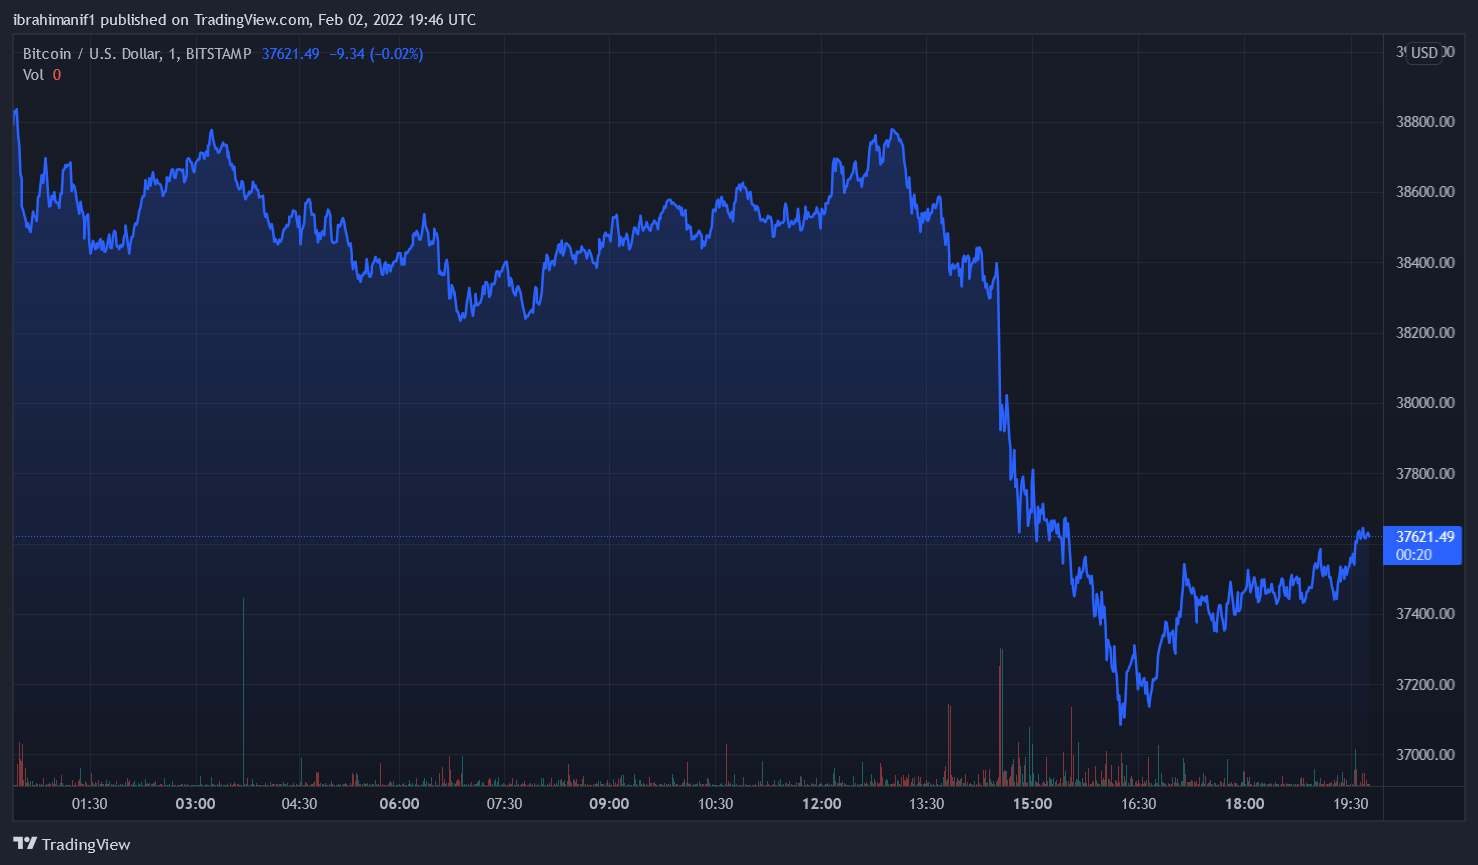Click the 00:20 bar countdown timer

tap(1413, 555)
